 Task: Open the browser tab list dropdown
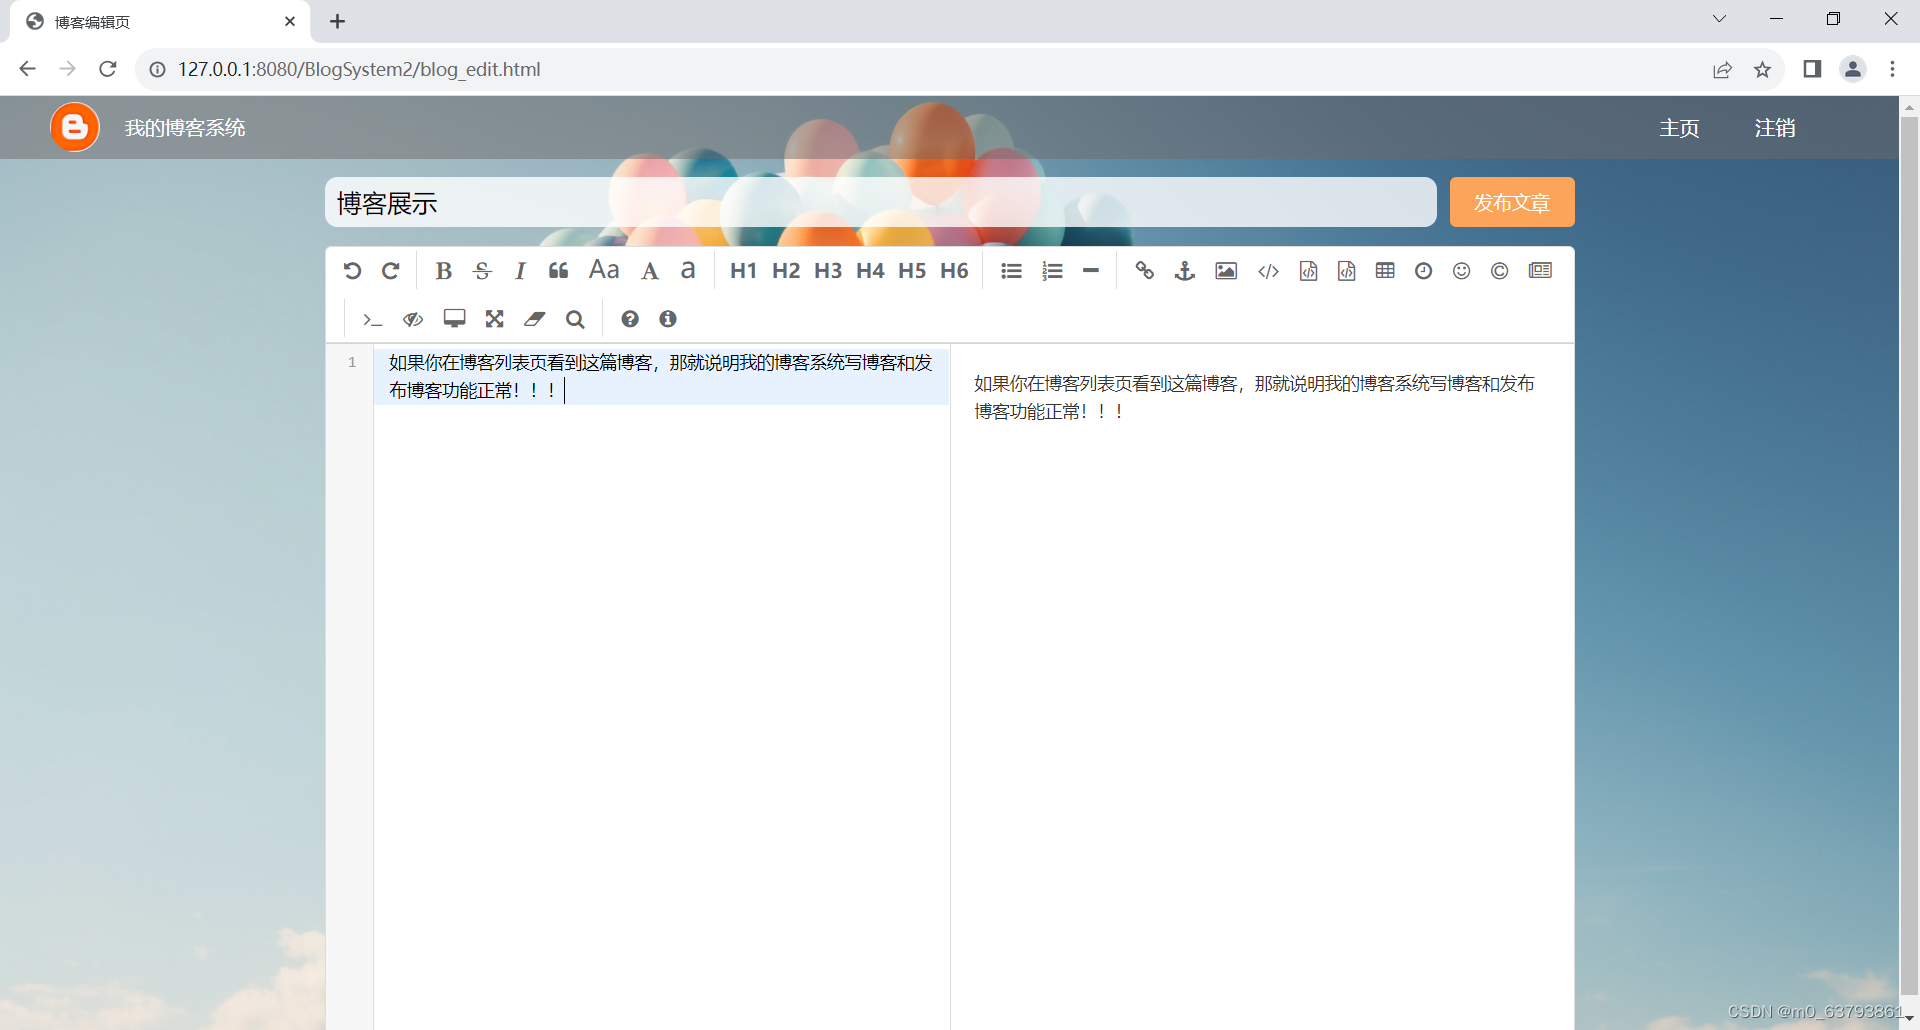click(1719, 18)
